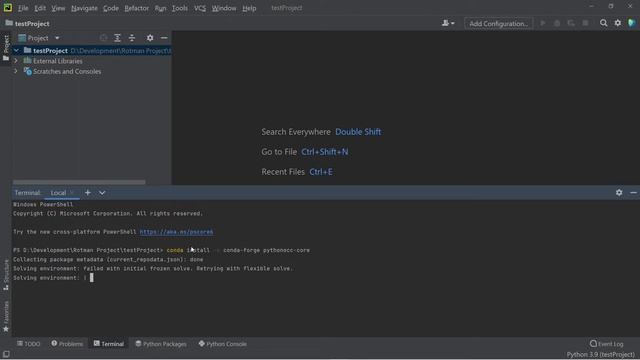This screenshot has height=360, width=640.
Task: Open the user account dropdown
Action: (448, 23)
